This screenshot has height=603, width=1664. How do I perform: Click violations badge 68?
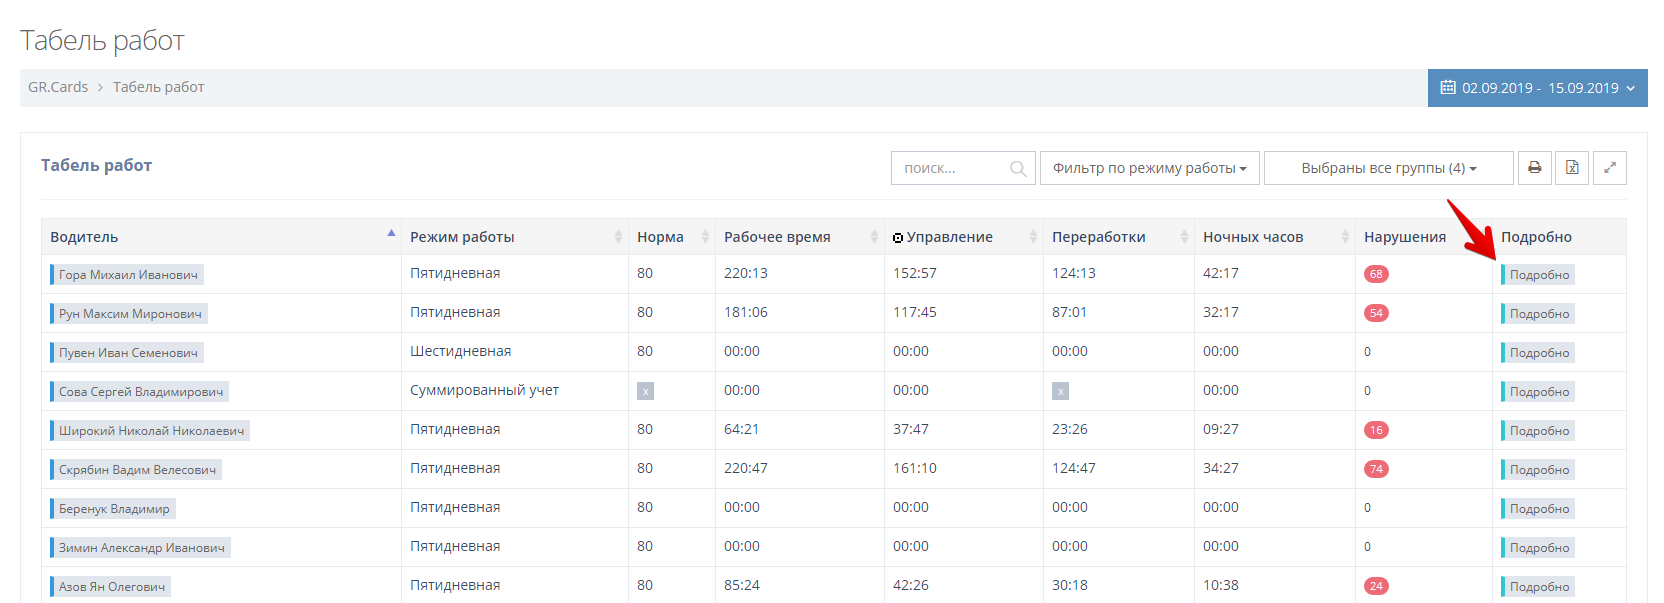pos(1376,274)
